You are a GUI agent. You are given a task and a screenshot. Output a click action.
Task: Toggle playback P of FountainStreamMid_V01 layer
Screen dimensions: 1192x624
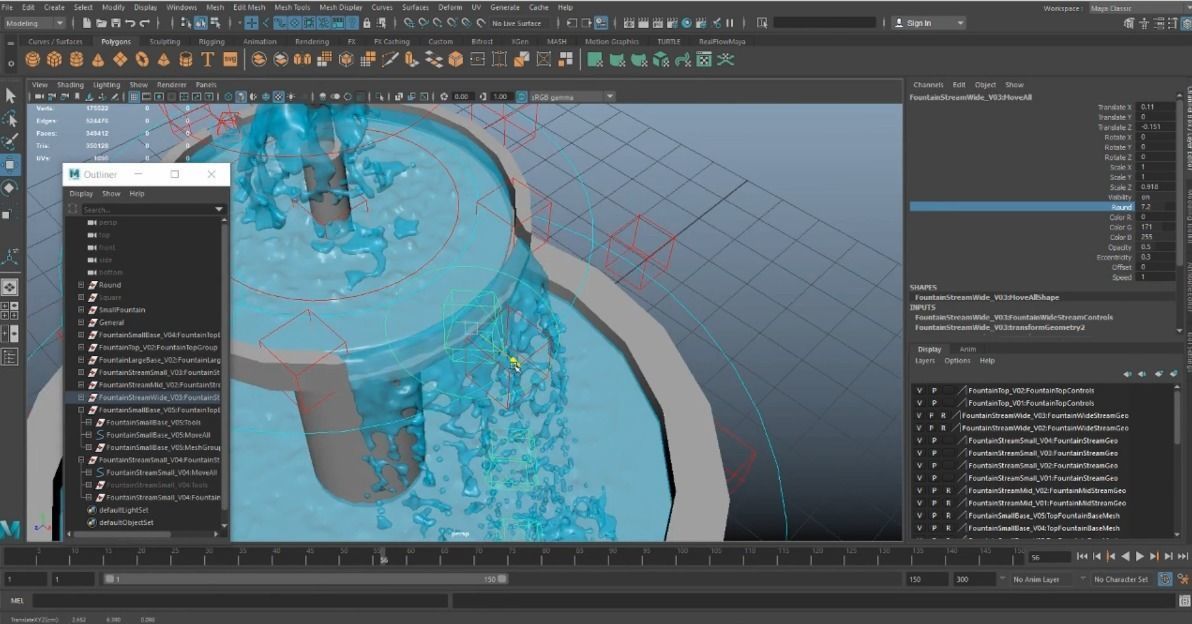934,503
